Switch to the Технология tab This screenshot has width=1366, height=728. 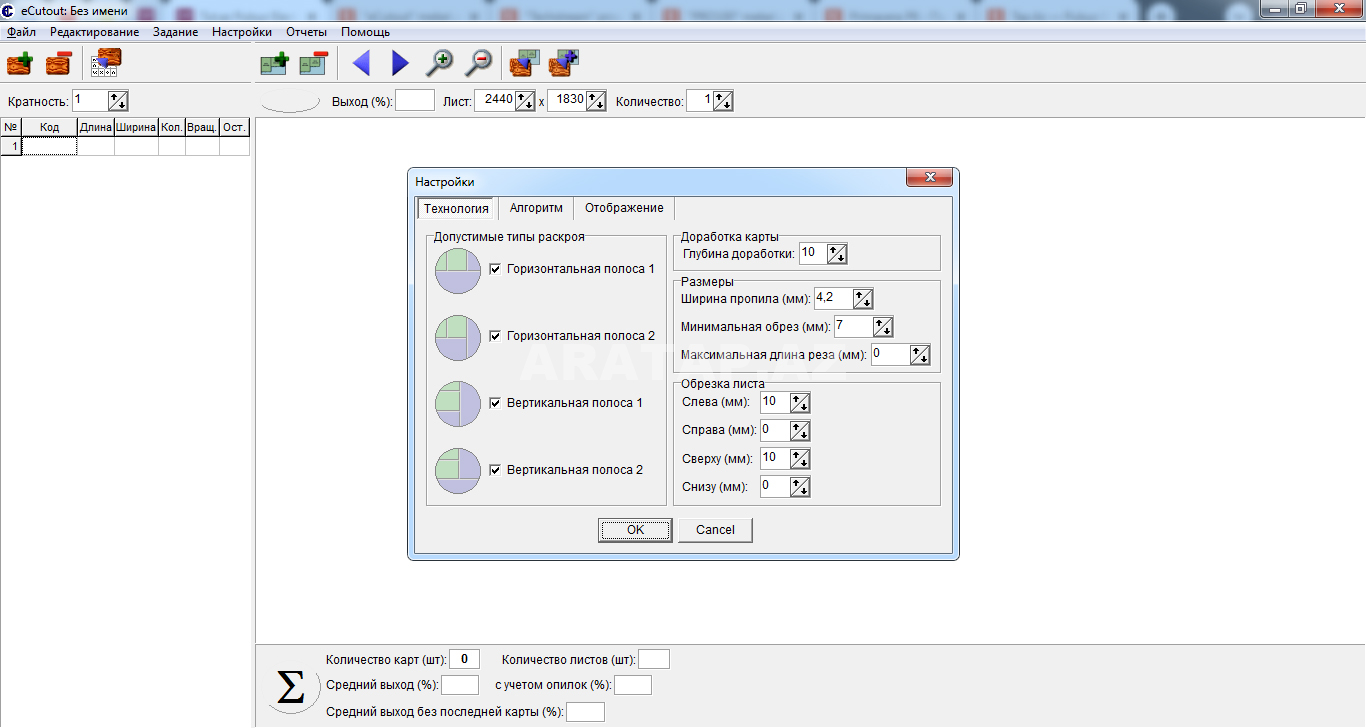coord(456,208)
